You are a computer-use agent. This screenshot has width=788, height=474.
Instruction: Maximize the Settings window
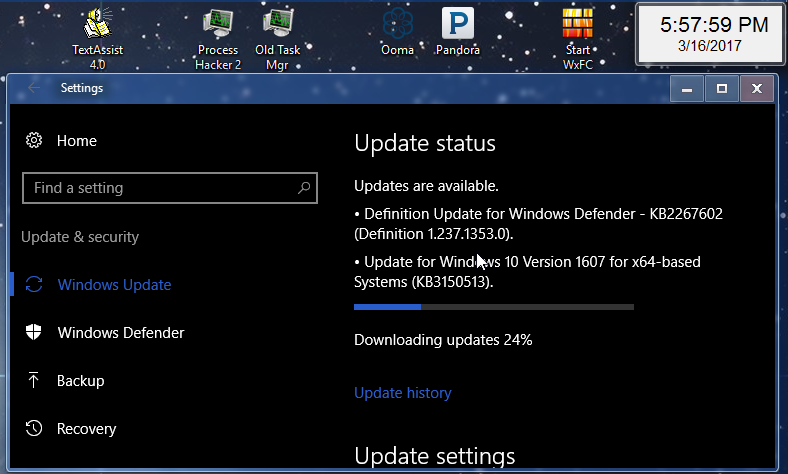721,89
